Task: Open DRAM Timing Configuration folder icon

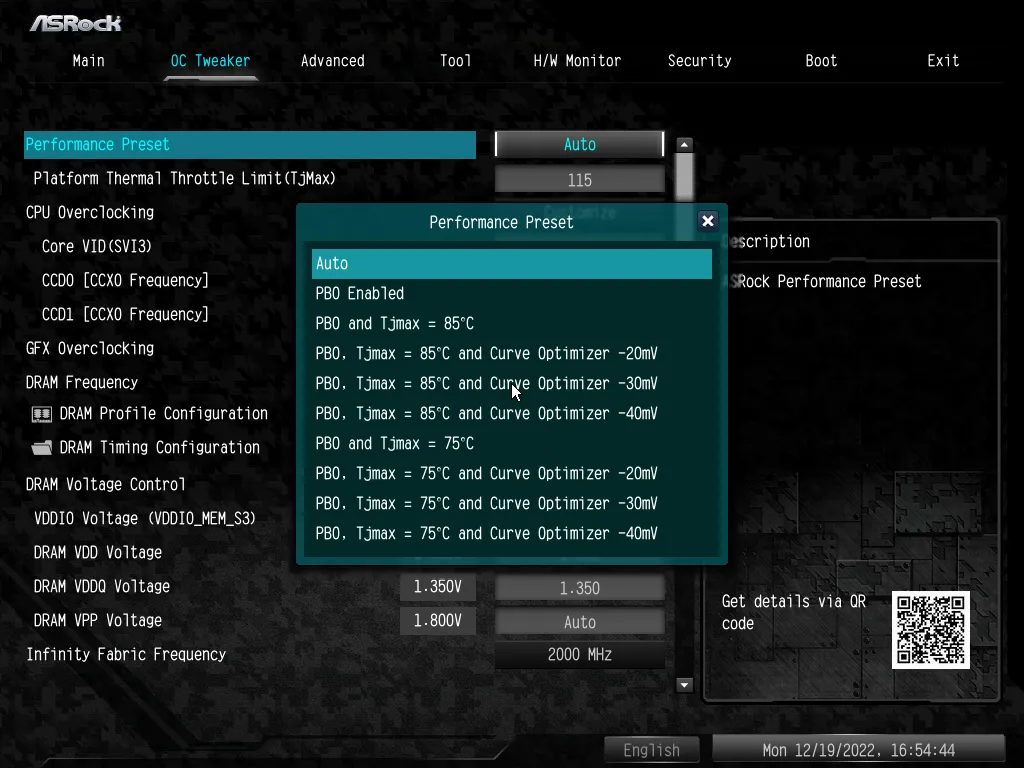Action: [x=42, y=448]
